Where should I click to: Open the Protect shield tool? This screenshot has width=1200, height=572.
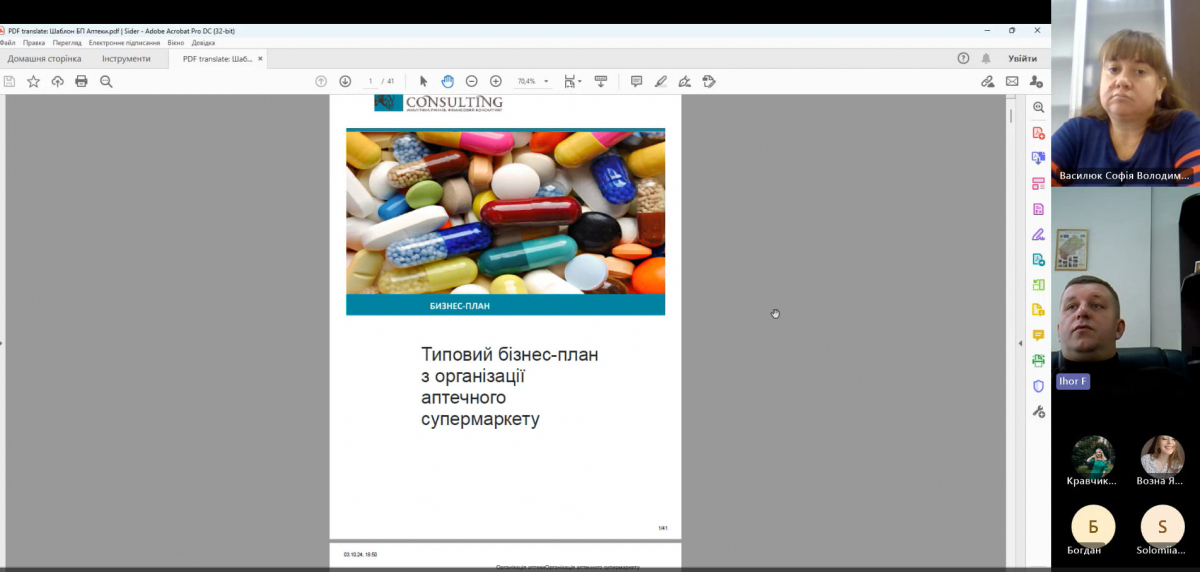[x=1038, y=386]
